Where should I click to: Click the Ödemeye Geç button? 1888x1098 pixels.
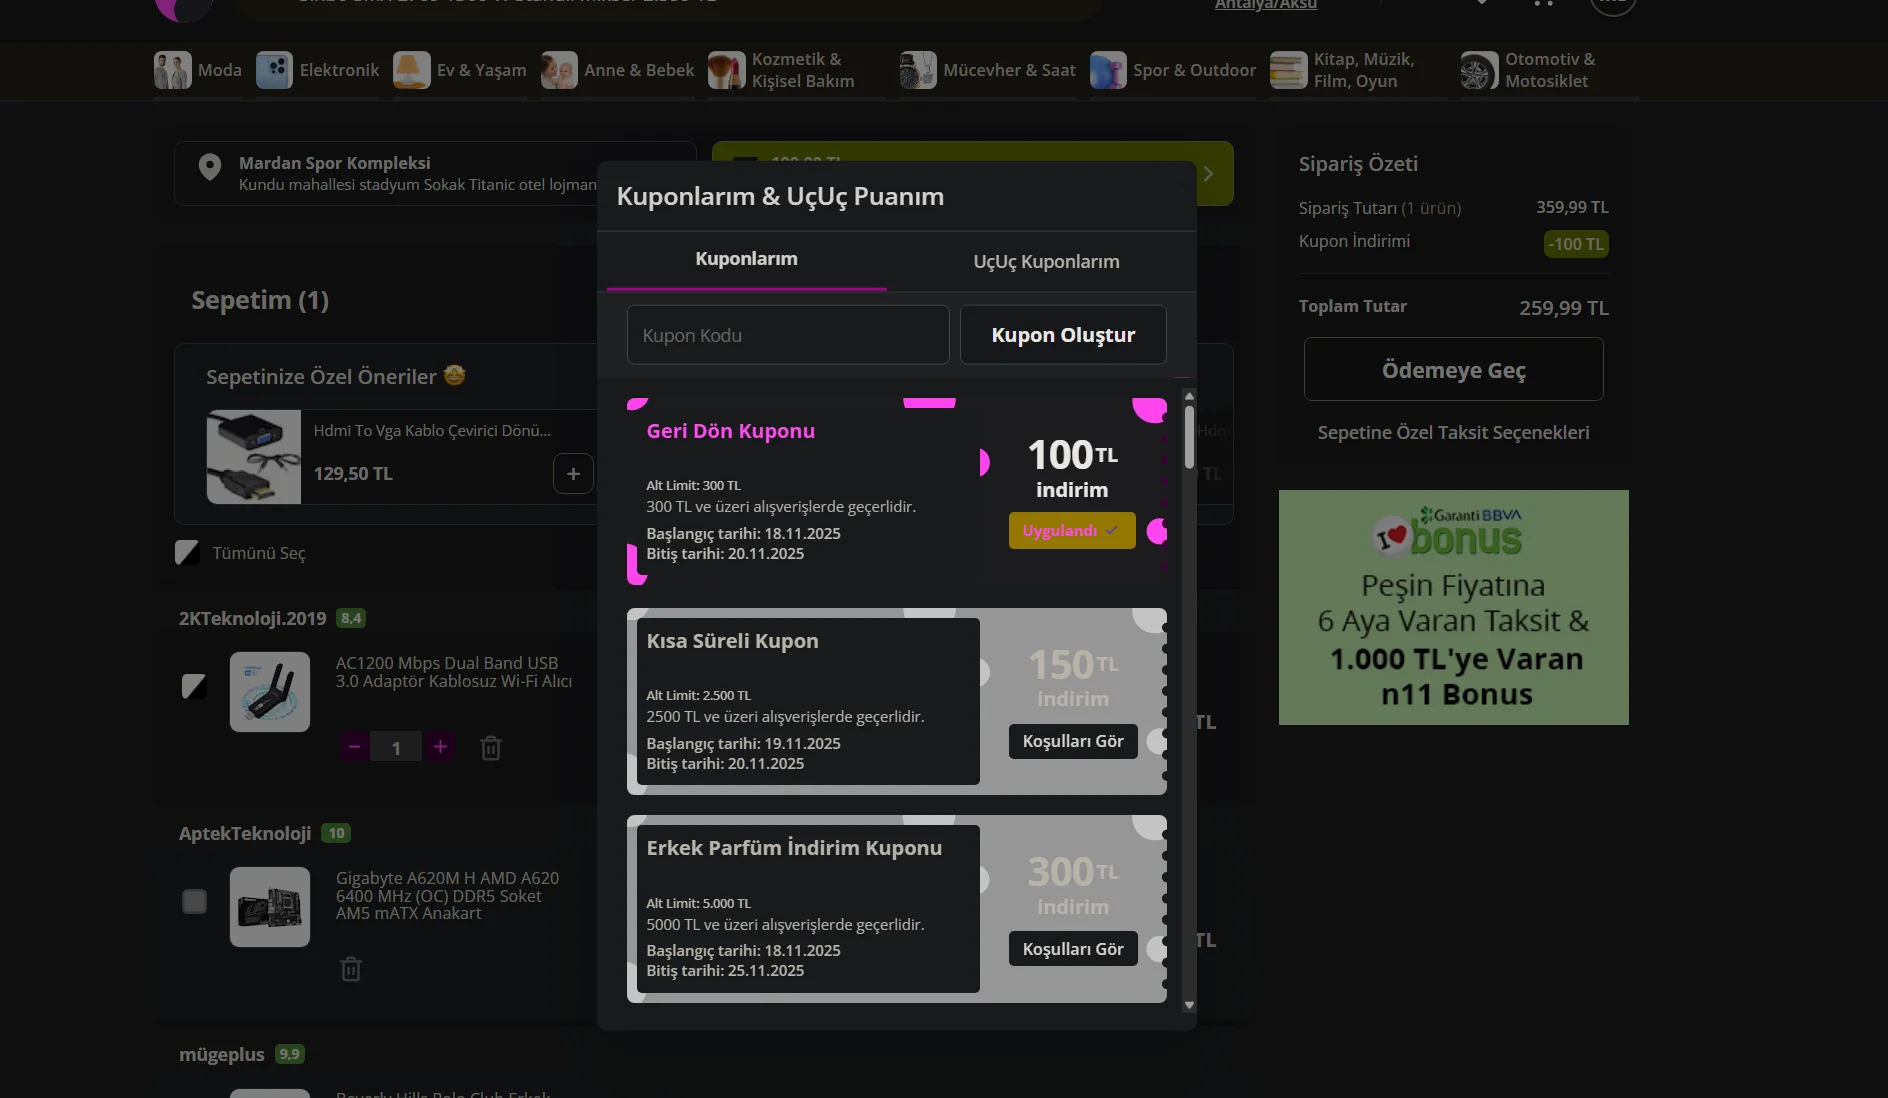[1454, 370]
